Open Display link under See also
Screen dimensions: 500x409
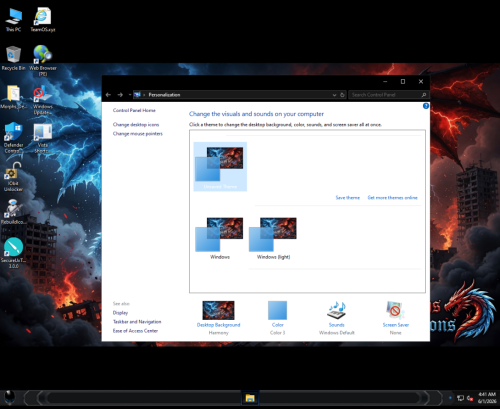[x=120, y=313]
